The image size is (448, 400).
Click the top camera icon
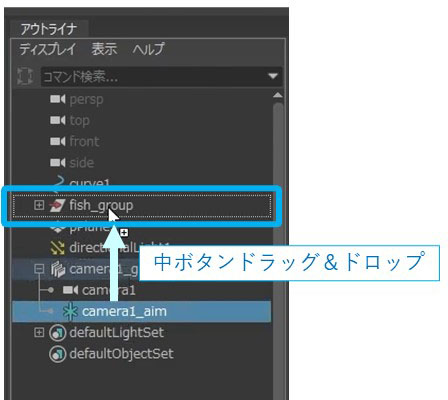point(58,120)
